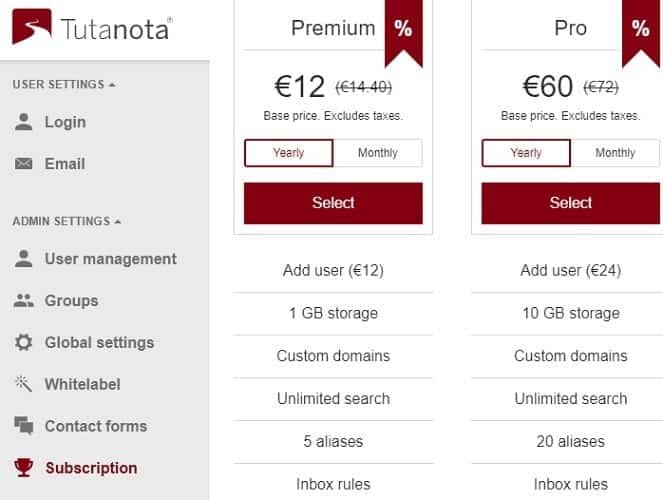Select the Premium plan
The height and width of the screenshot is (500, 663).
click(333, 203)
